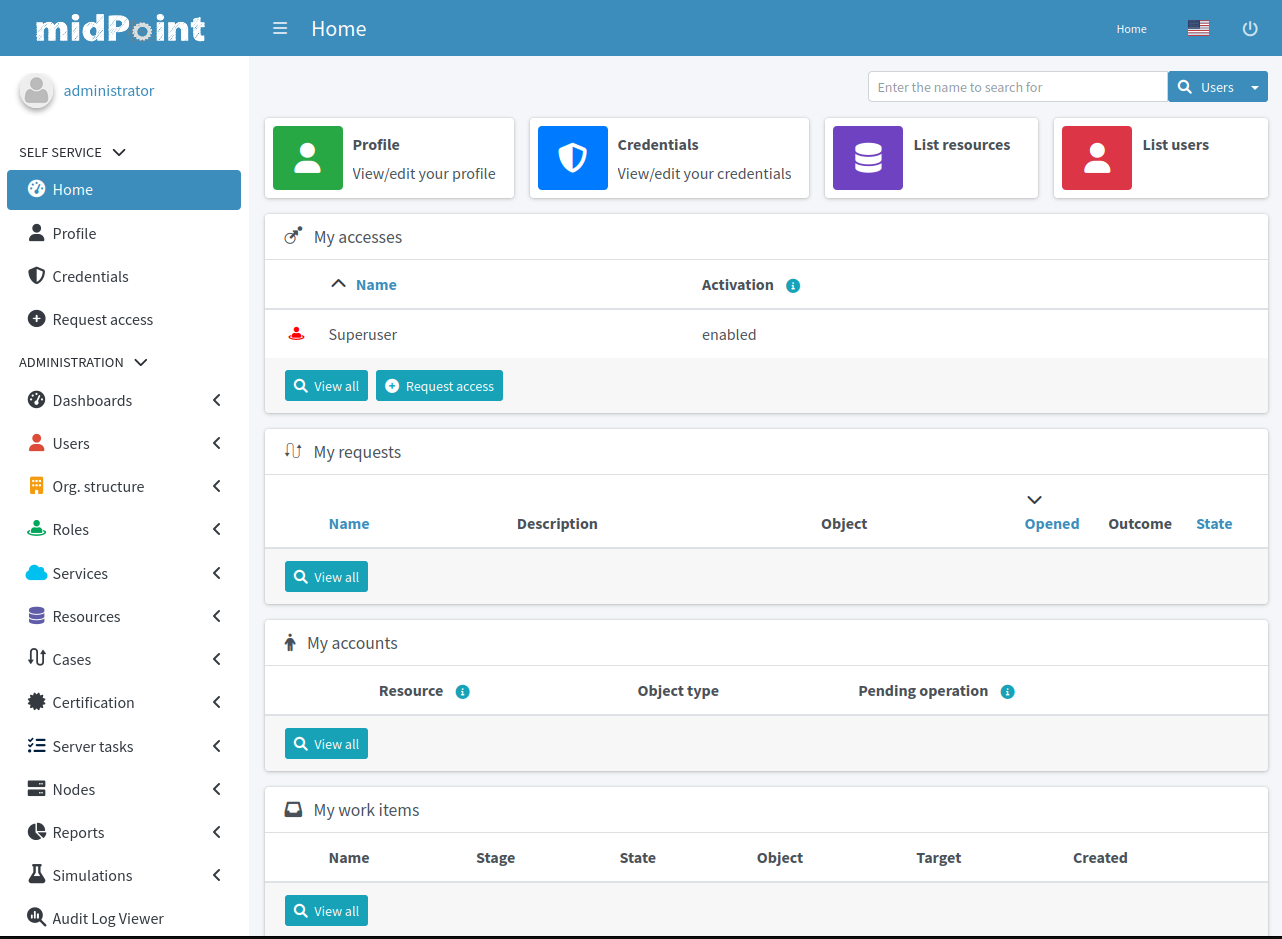Click the power logout icon
The width and height of the screenshot is (1282, 939).
tap(1250, 29)
